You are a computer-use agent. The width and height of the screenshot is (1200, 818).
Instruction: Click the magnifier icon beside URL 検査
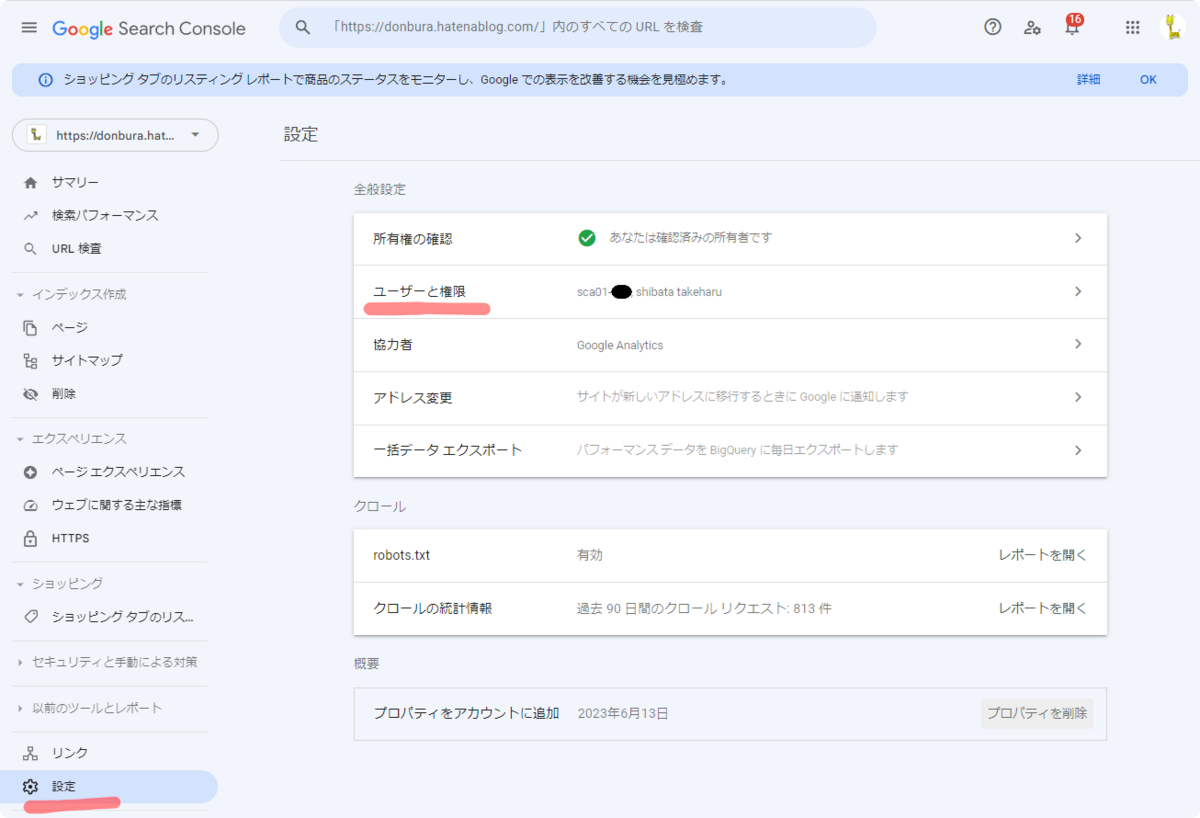31,249
